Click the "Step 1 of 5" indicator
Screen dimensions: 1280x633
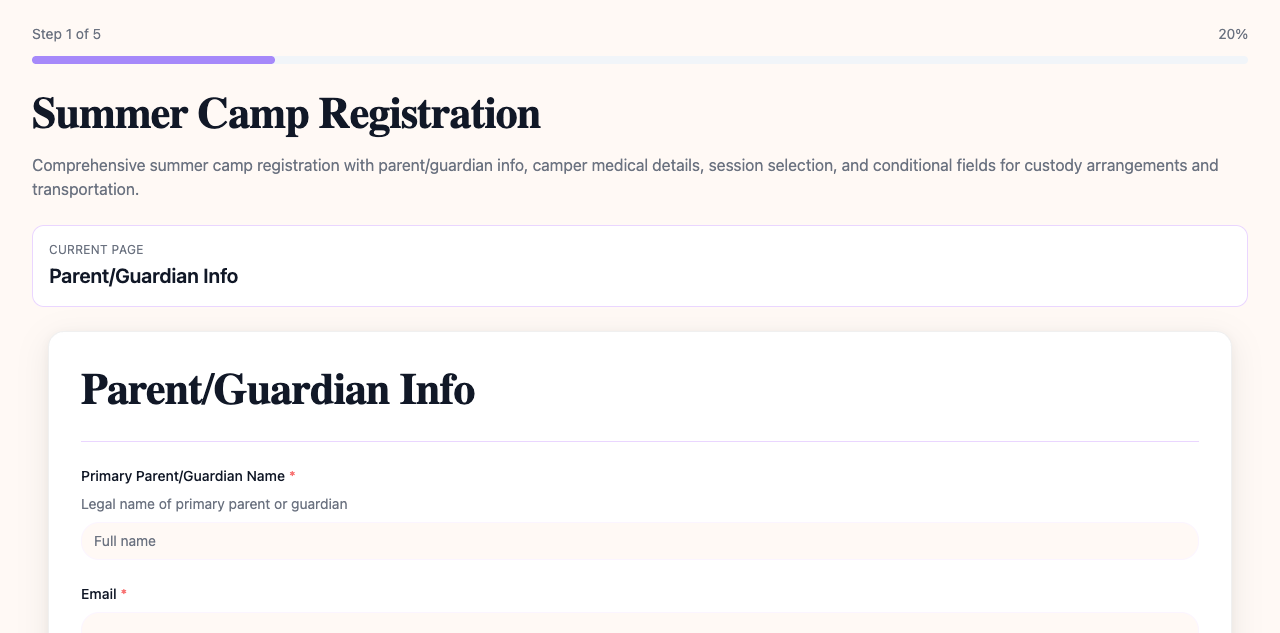66,34
